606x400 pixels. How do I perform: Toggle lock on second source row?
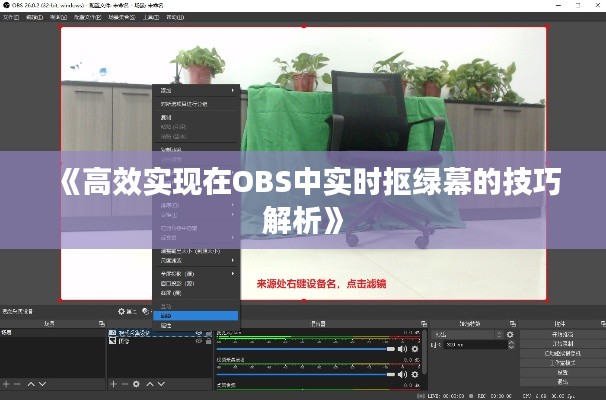pyautogui.click(x=208, y=341)
